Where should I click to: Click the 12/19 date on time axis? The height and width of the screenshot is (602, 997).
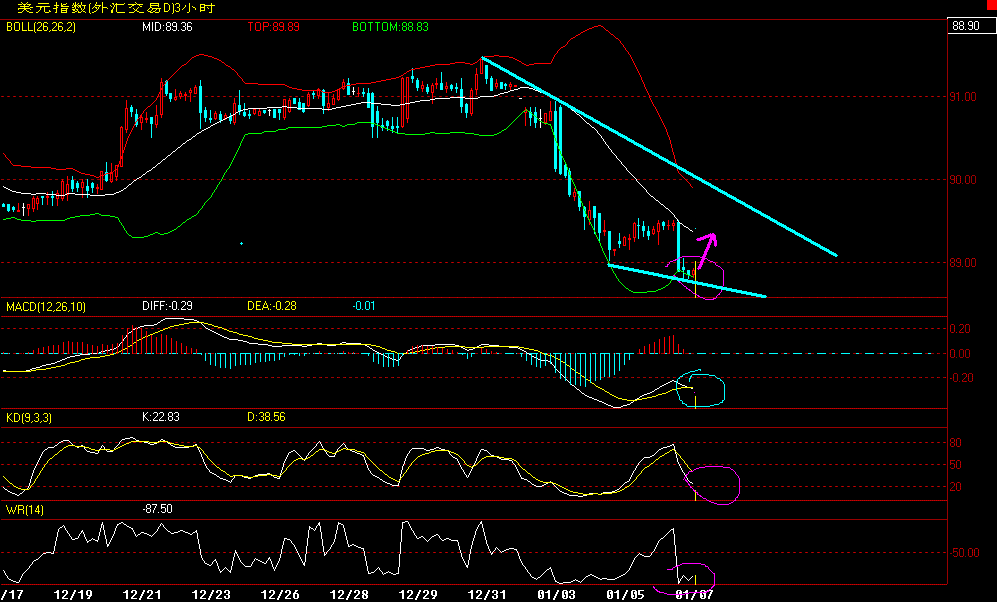pyautogui.click(x=73, y=595)
